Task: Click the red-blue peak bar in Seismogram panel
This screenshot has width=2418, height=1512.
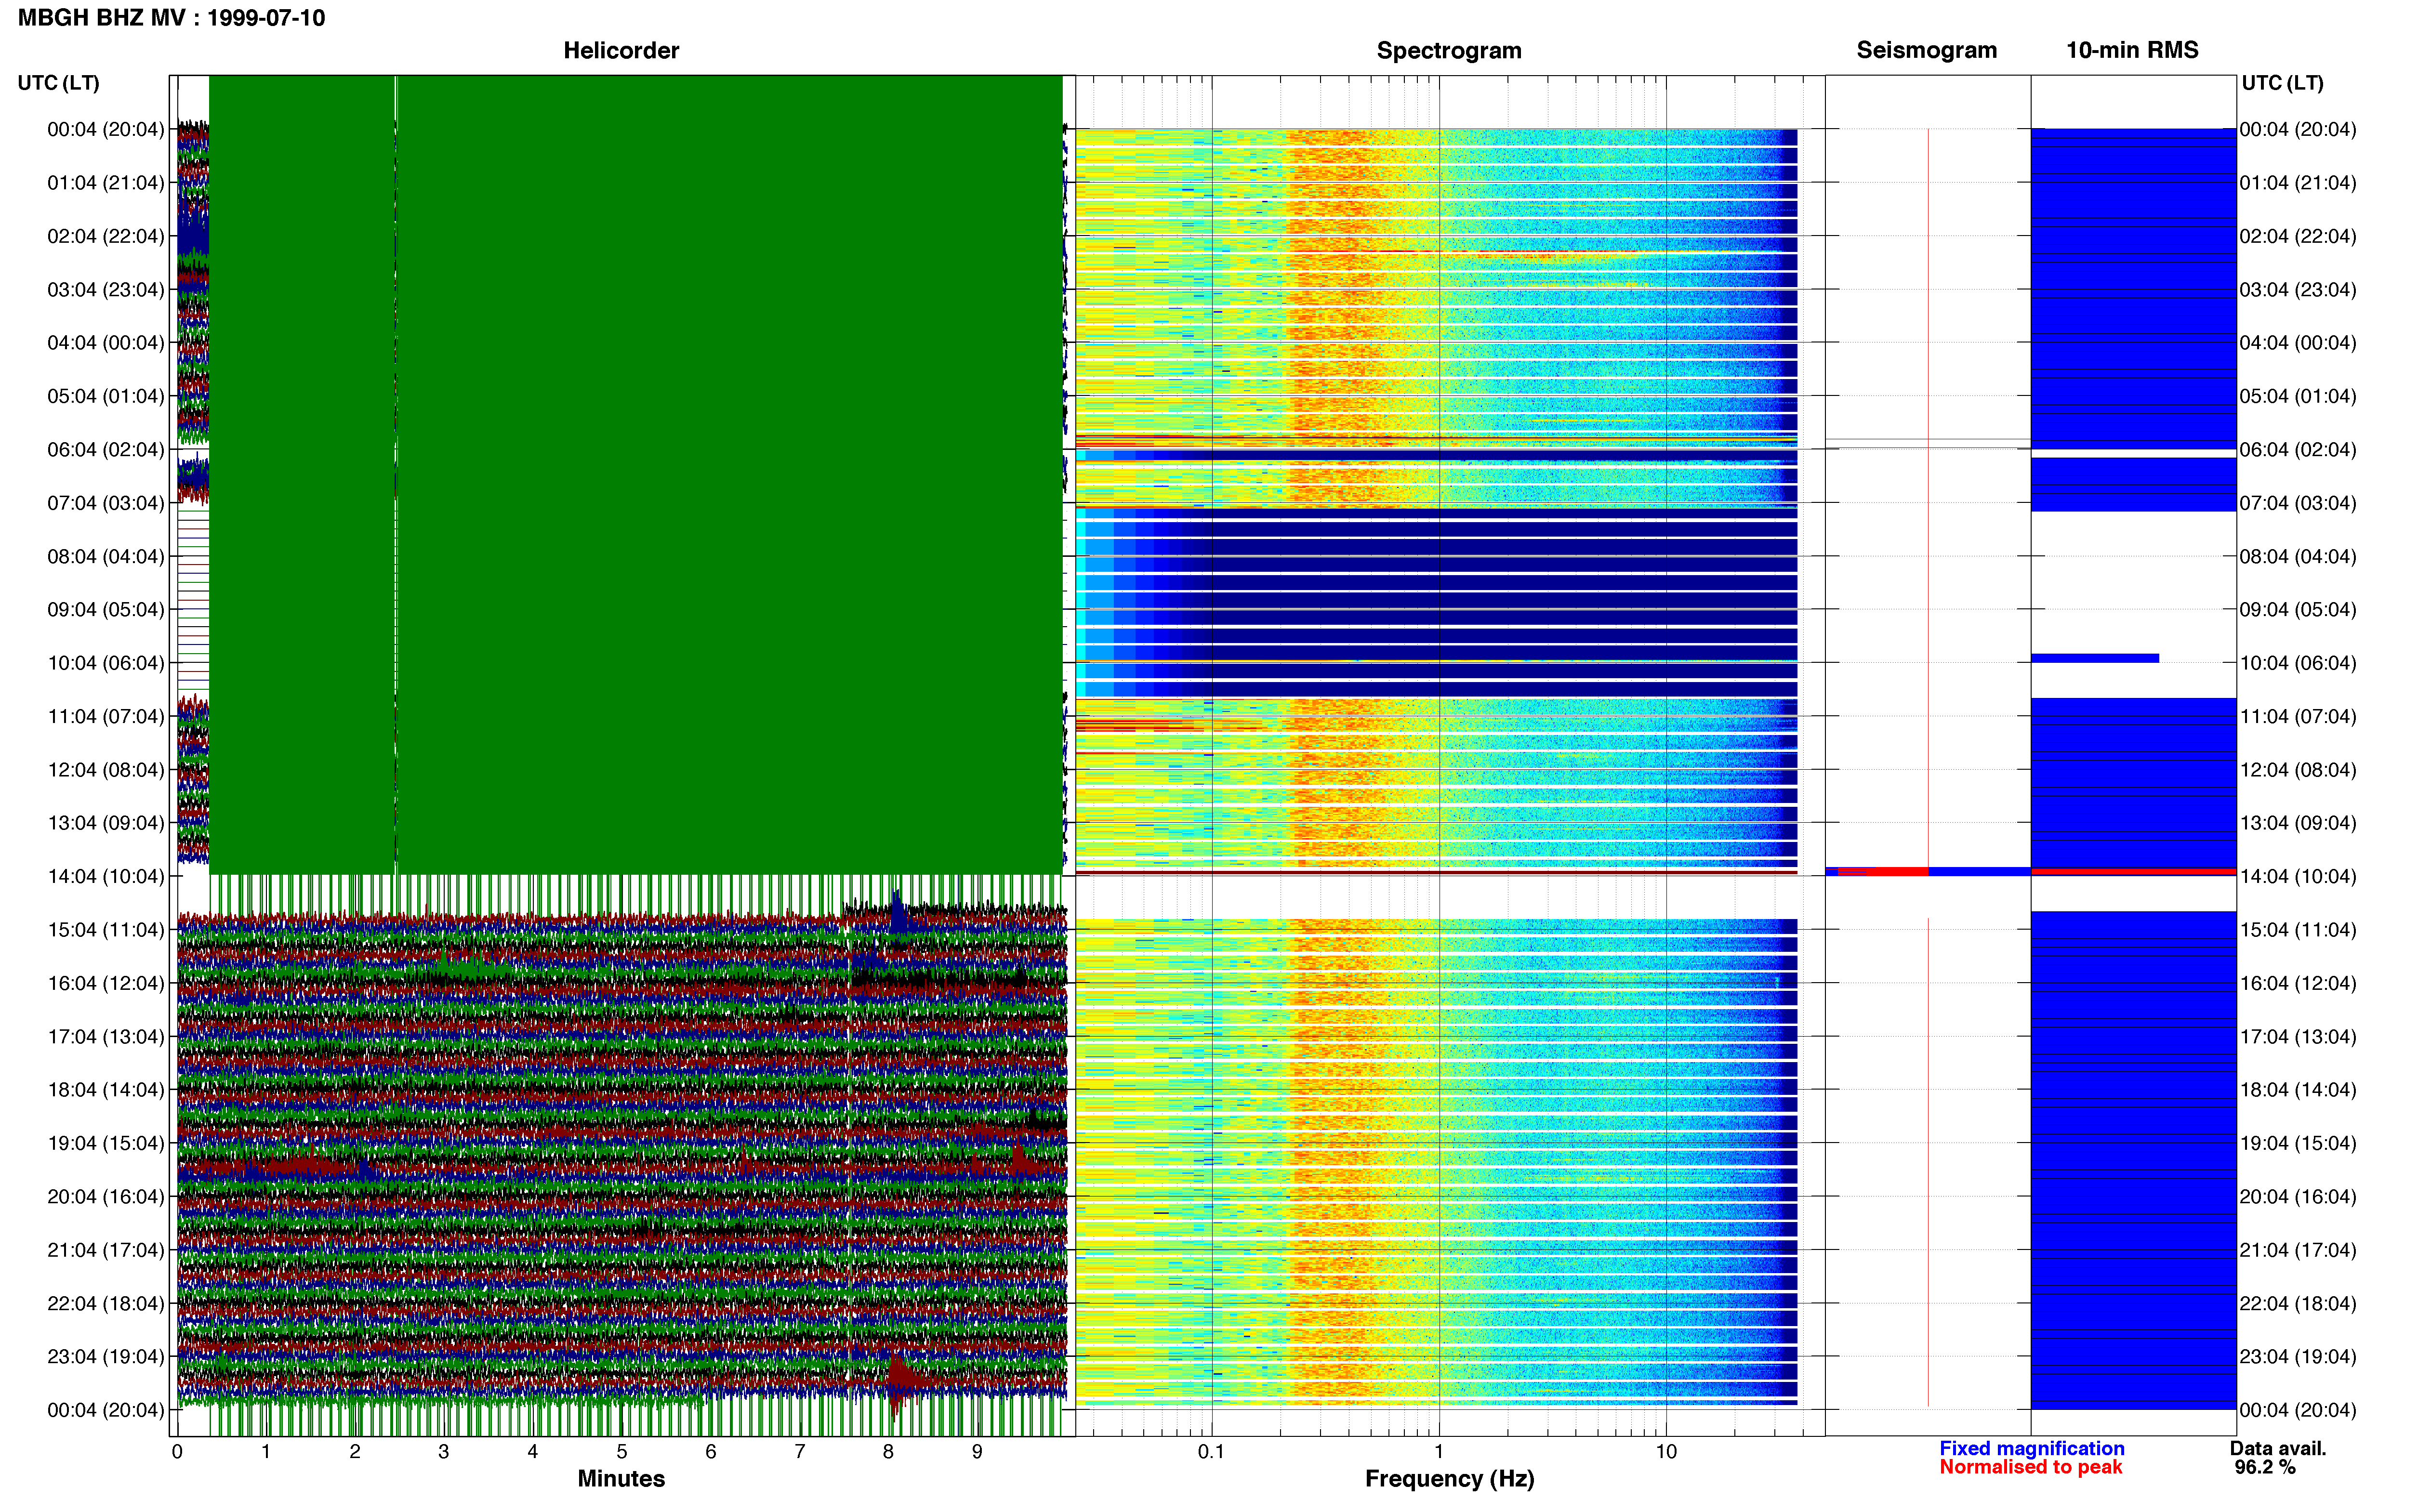Action: [x=1928, y=872]
